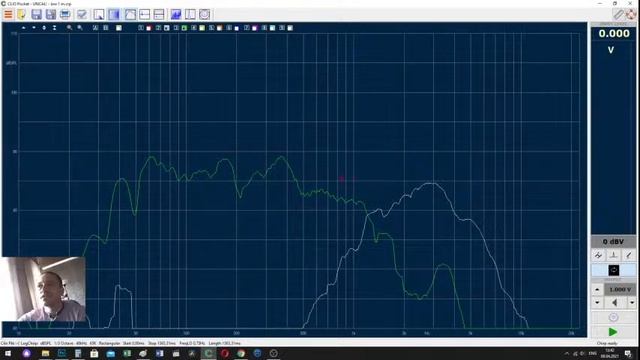
Task: Open File Explorer from the taskbar
Action: 45,353
